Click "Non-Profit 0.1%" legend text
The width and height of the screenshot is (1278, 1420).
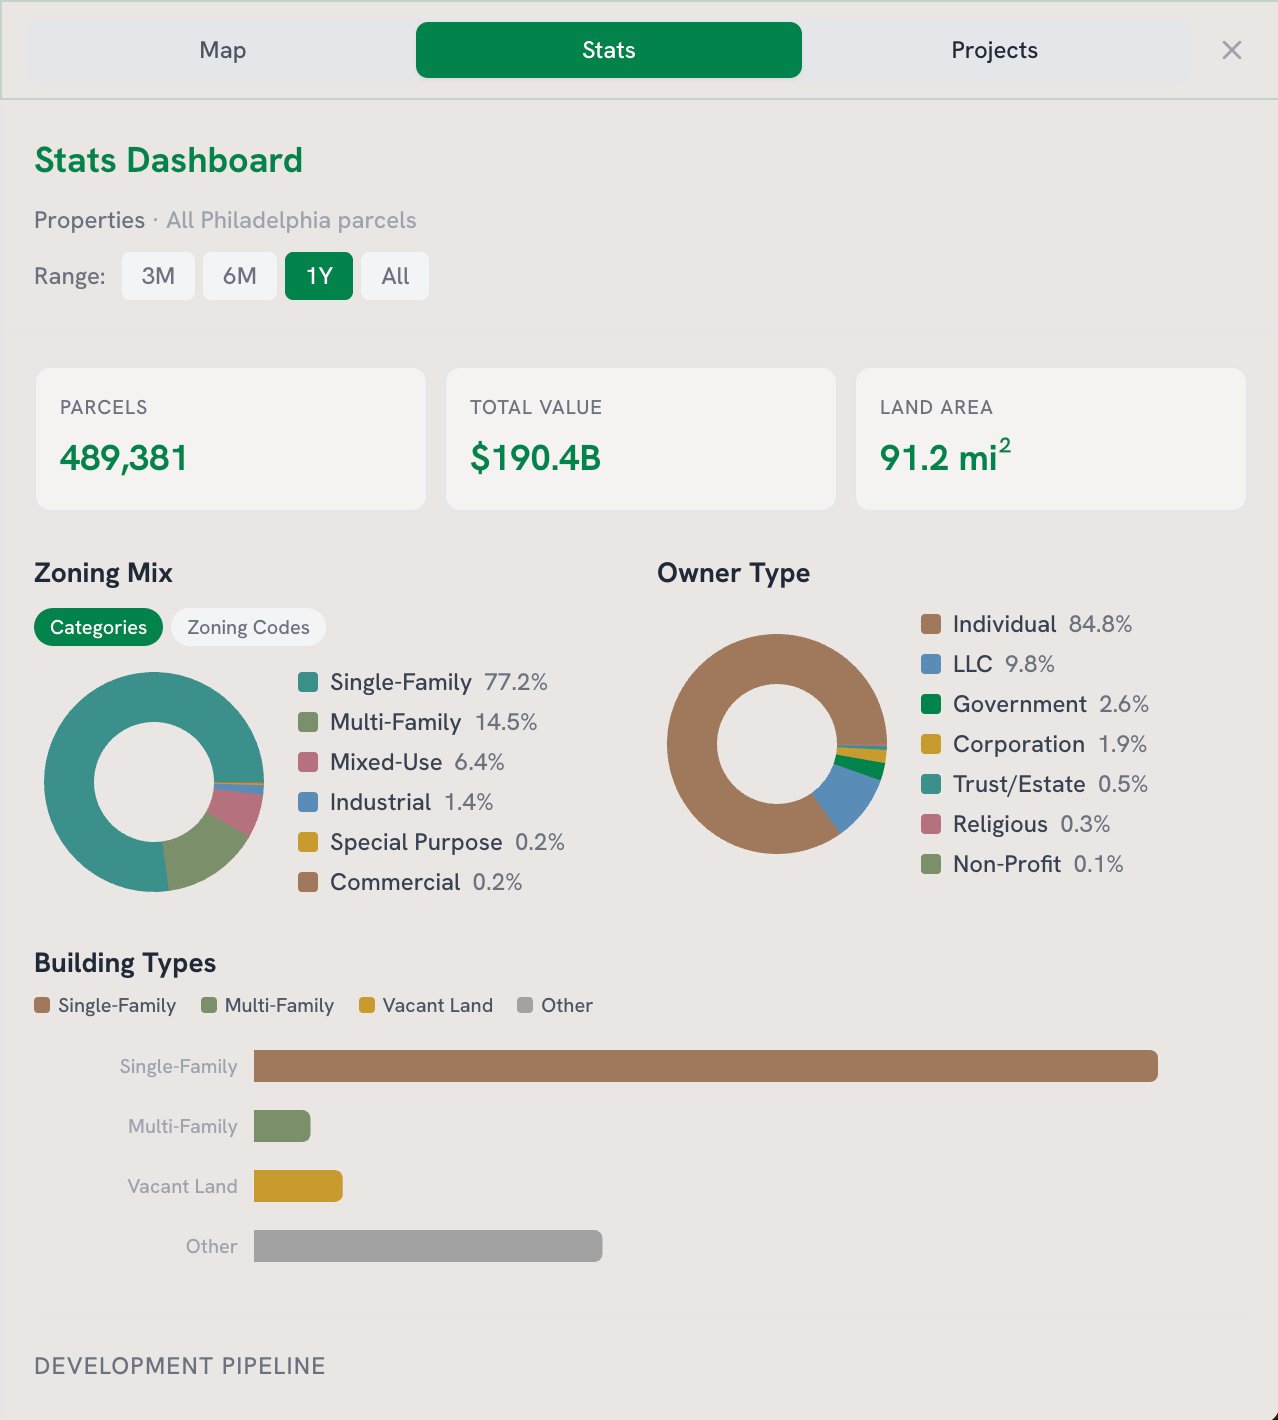(x=1038, y=864)
